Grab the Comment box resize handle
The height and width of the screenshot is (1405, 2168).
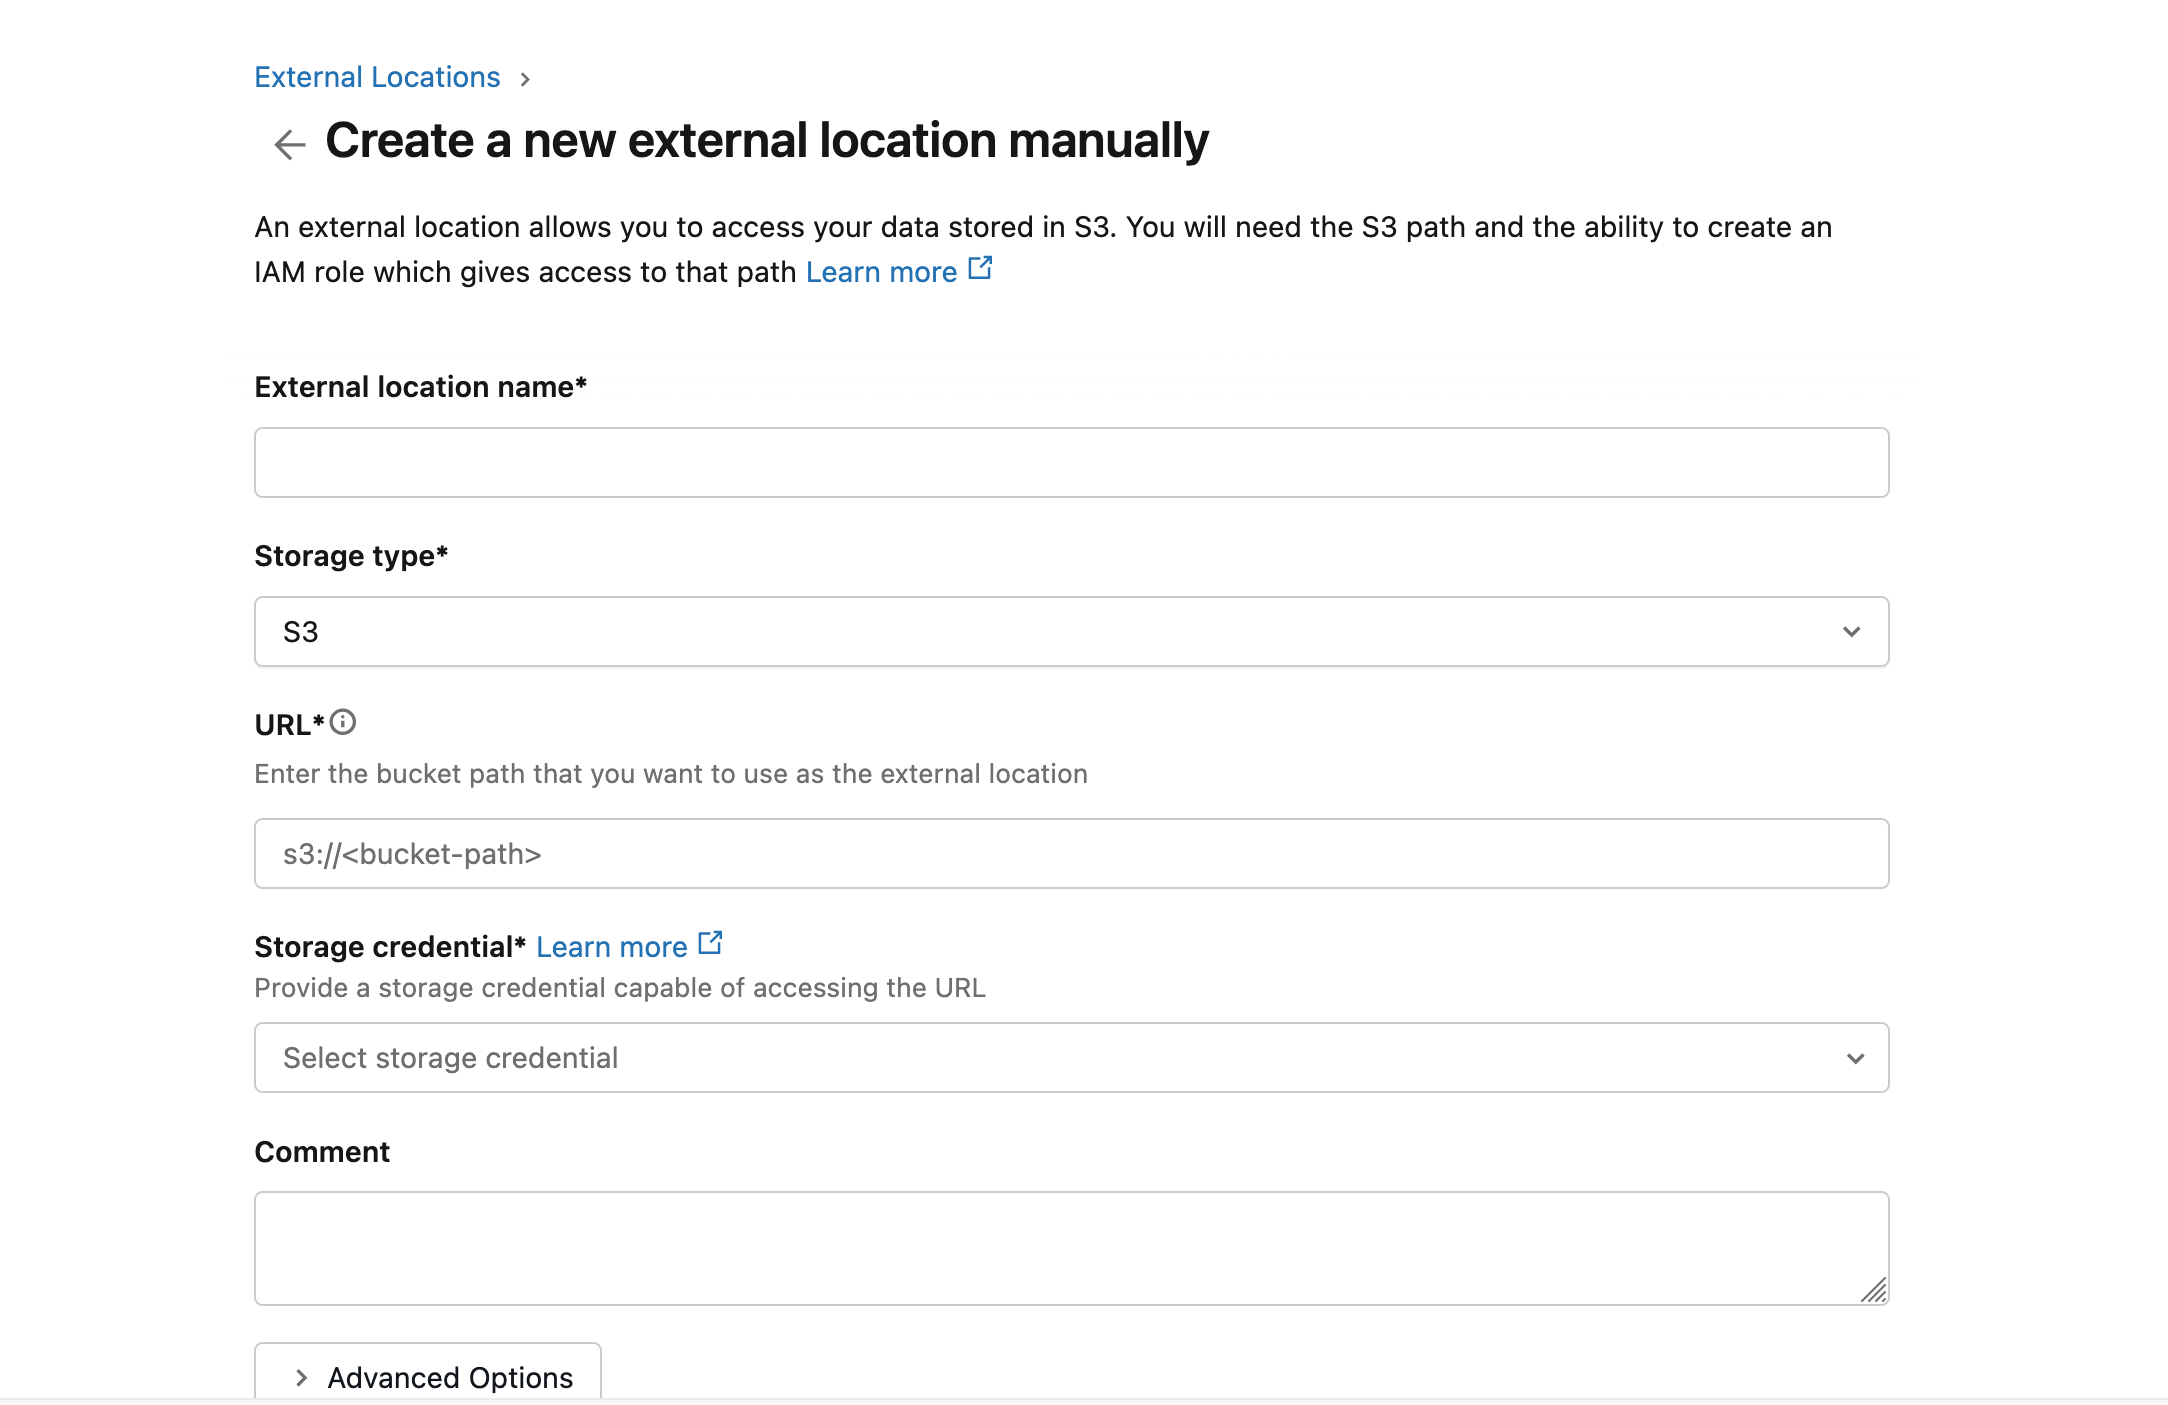(x=1876, y=1290)
